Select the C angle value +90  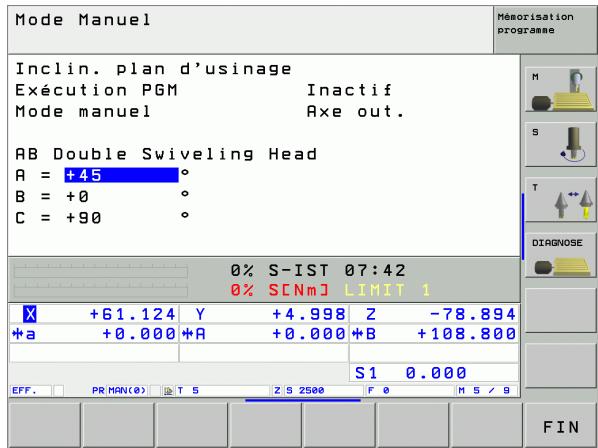[84, 218]
